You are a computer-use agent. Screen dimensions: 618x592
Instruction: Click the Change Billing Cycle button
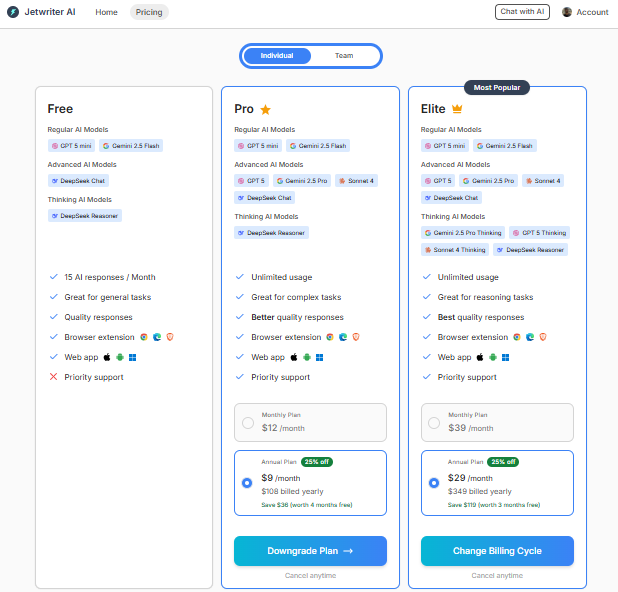coord(497,551)
